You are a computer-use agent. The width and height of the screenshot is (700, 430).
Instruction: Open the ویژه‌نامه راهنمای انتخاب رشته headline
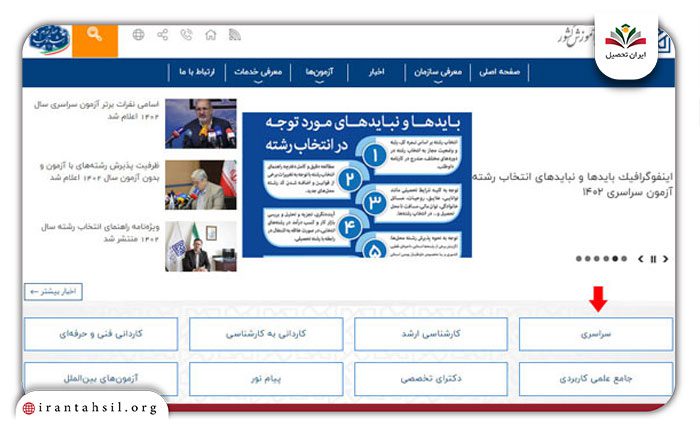click(x=100, y=233)
